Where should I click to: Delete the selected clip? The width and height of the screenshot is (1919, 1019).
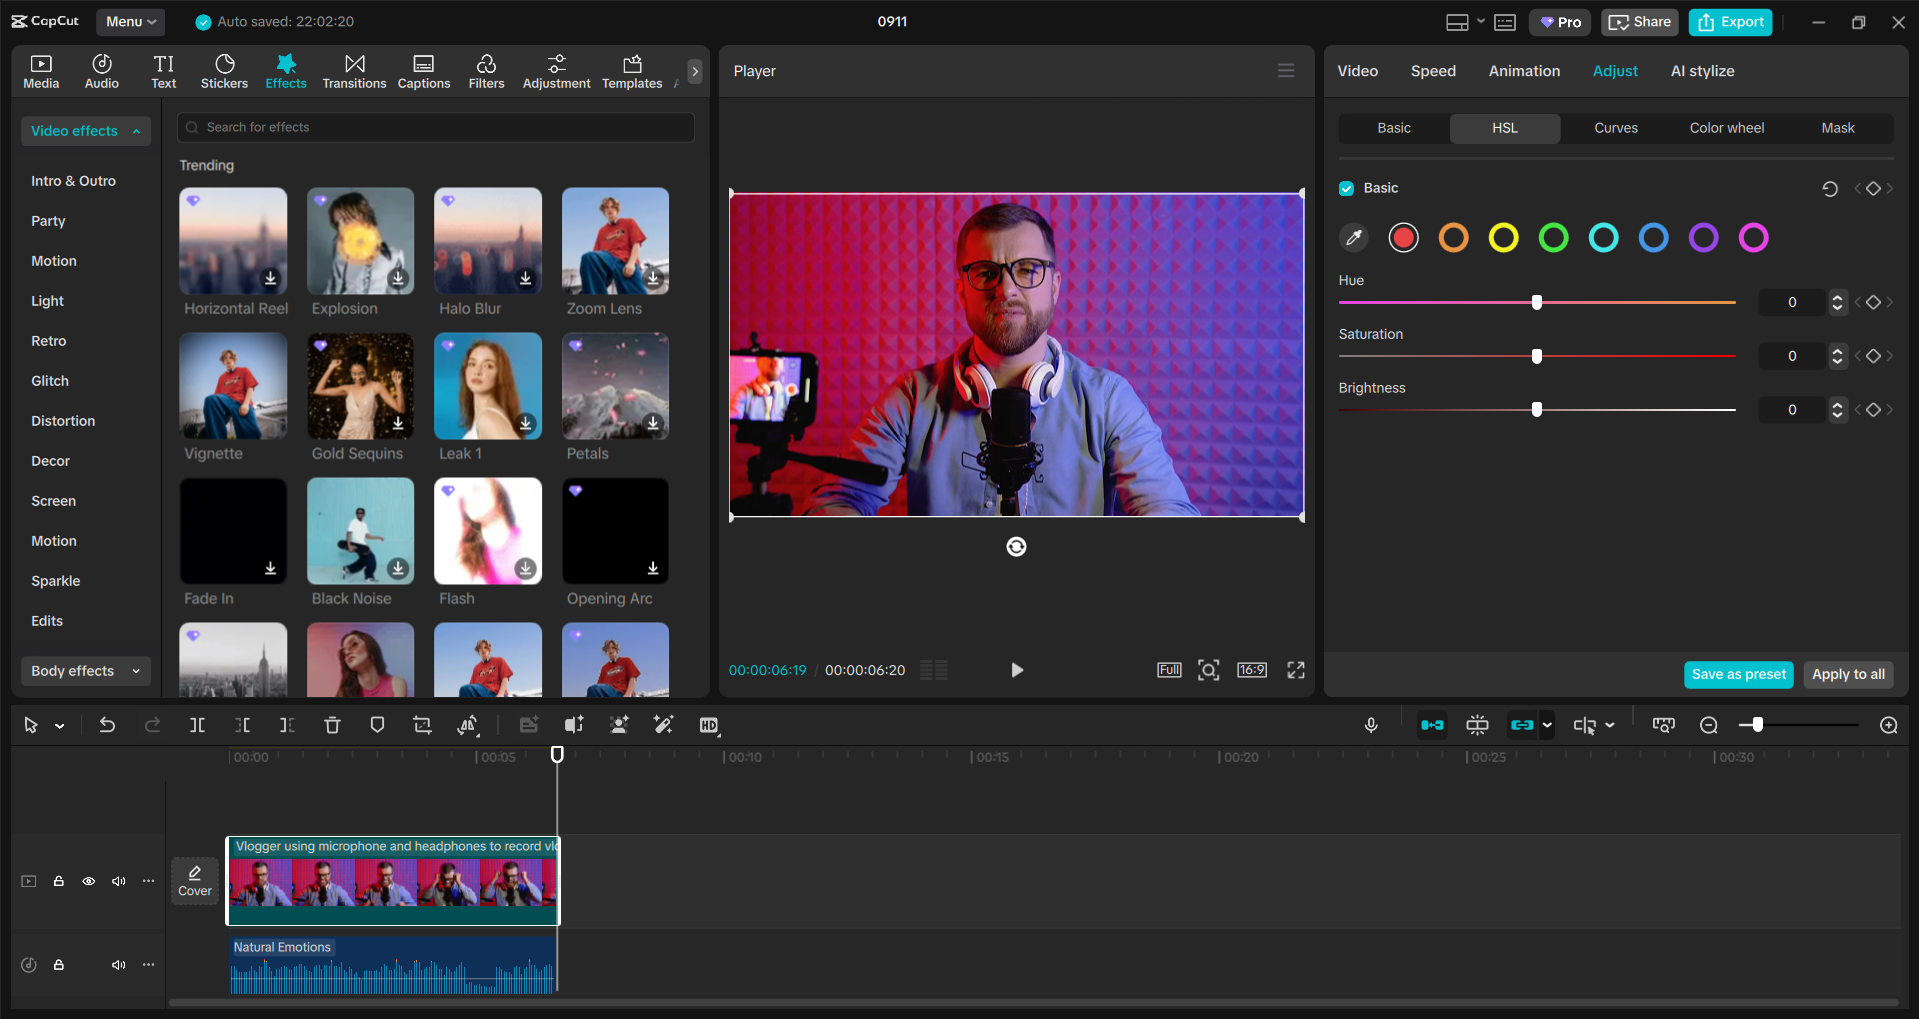point(332,724)
